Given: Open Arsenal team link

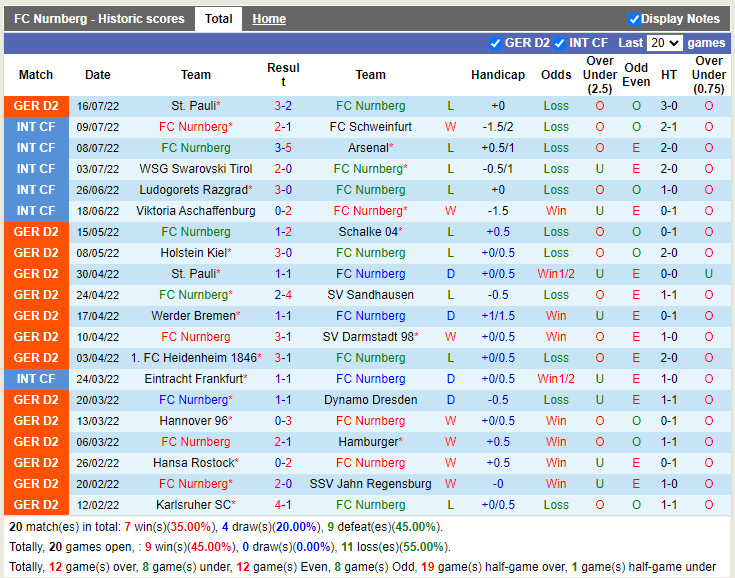Looking at the screenshot, I should point(368,148).
